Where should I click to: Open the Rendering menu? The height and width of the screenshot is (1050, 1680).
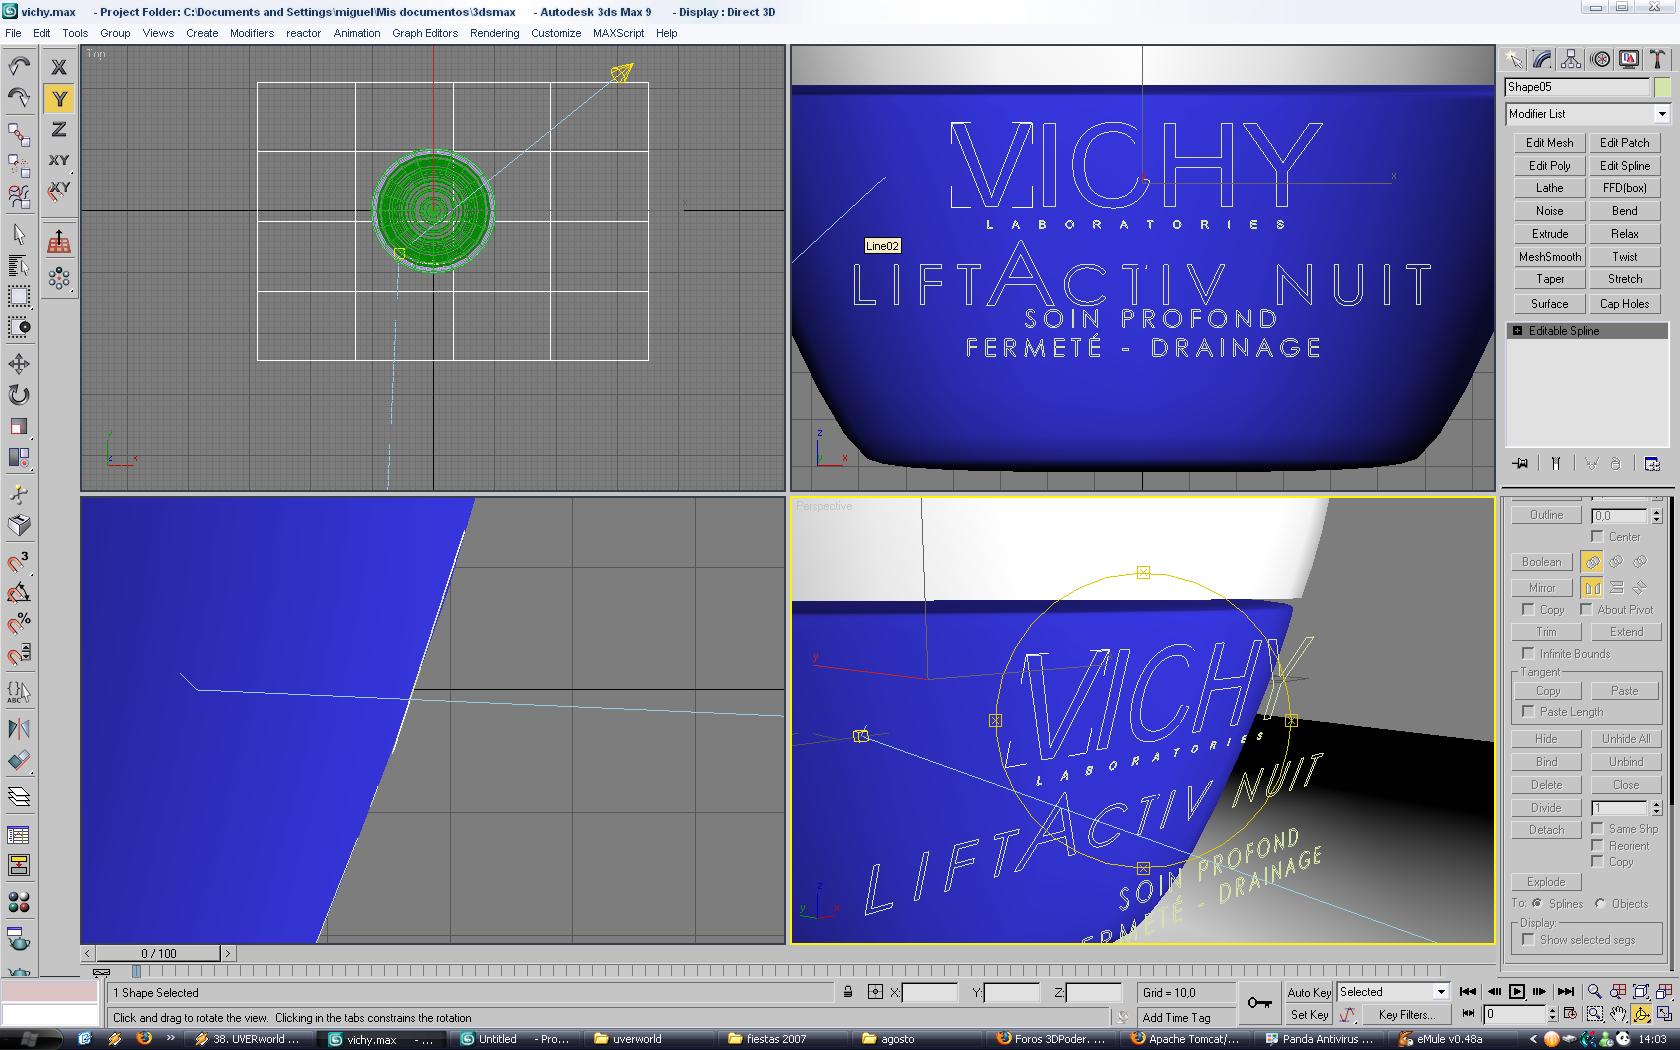pos(495,33)
